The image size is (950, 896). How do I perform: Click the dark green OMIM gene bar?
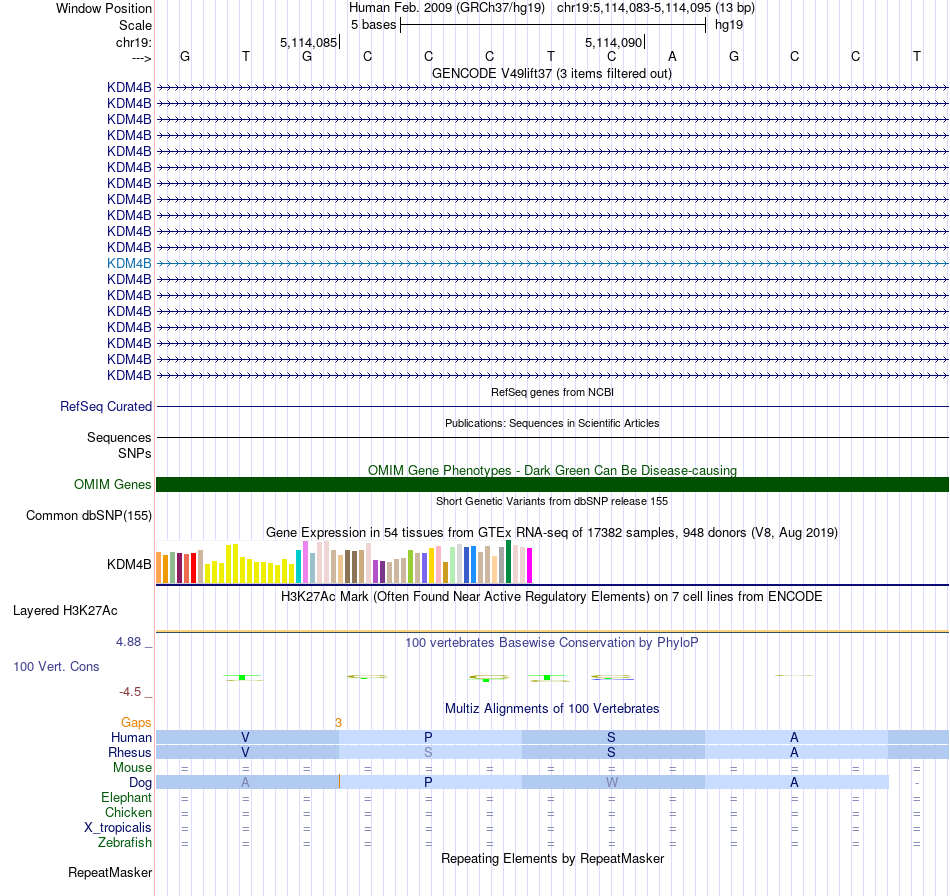click(552, 484)
